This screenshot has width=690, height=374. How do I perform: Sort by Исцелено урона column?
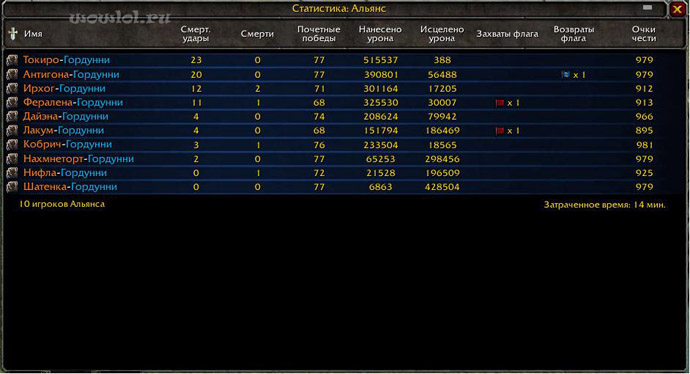[x=442, y=34]
